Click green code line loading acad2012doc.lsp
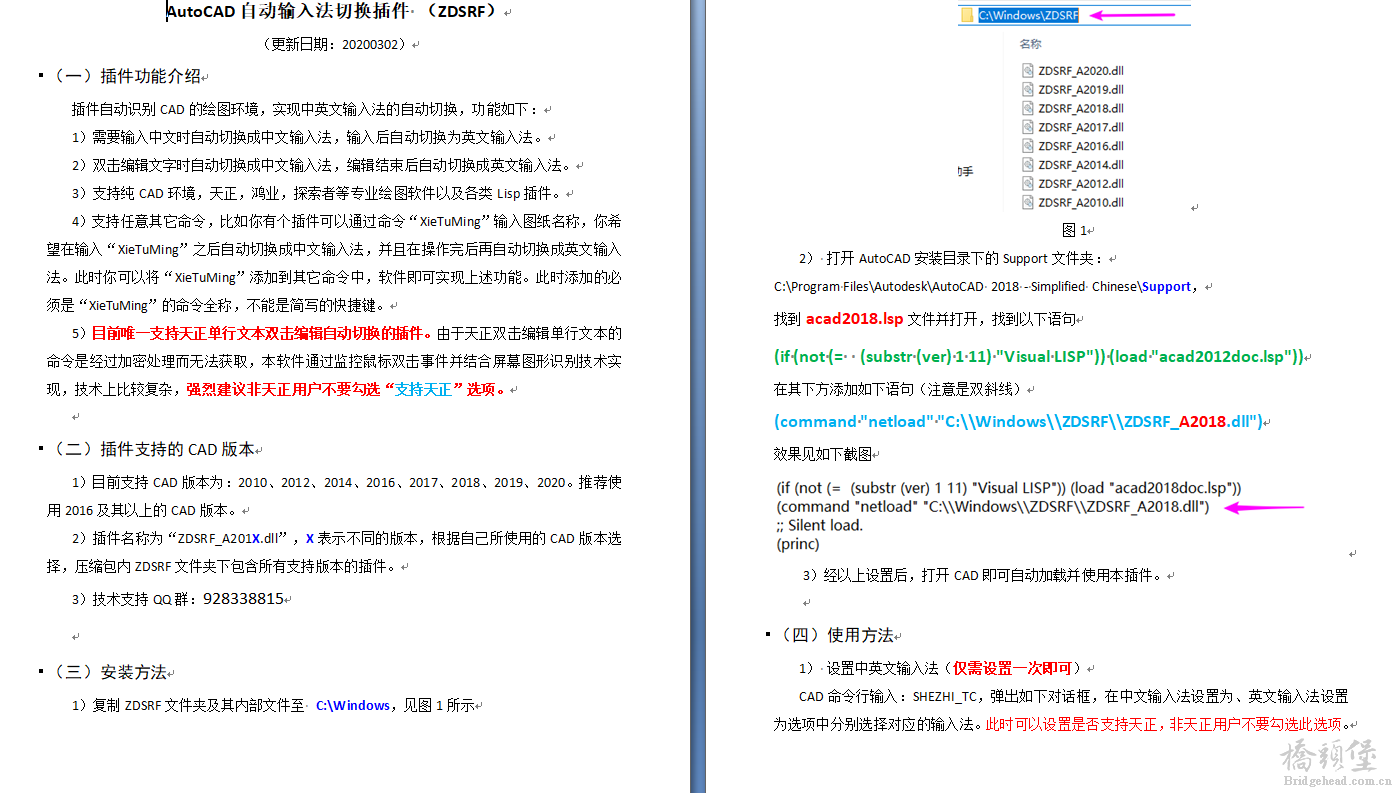 click(1039, 356)
